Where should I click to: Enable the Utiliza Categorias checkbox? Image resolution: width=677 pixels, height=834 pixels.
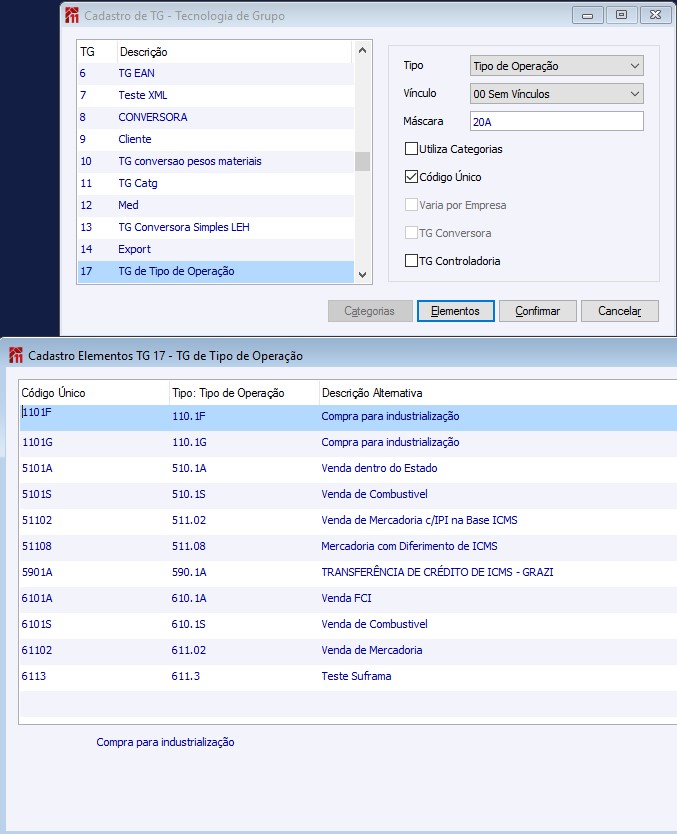[x=411, y=148]
